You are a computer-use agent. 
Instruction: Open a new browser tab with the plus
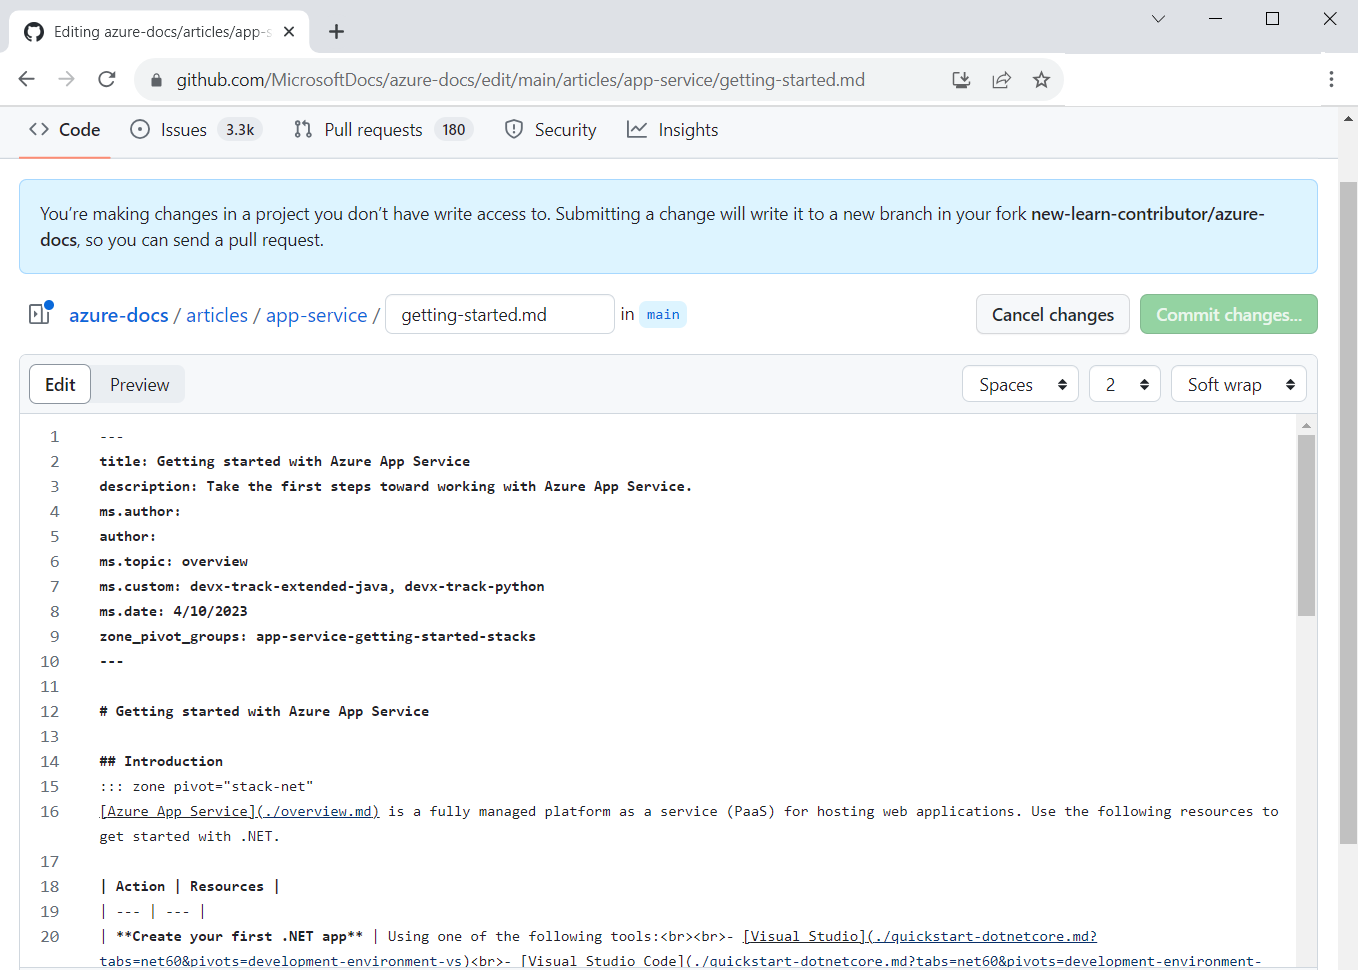pos(336,32)
